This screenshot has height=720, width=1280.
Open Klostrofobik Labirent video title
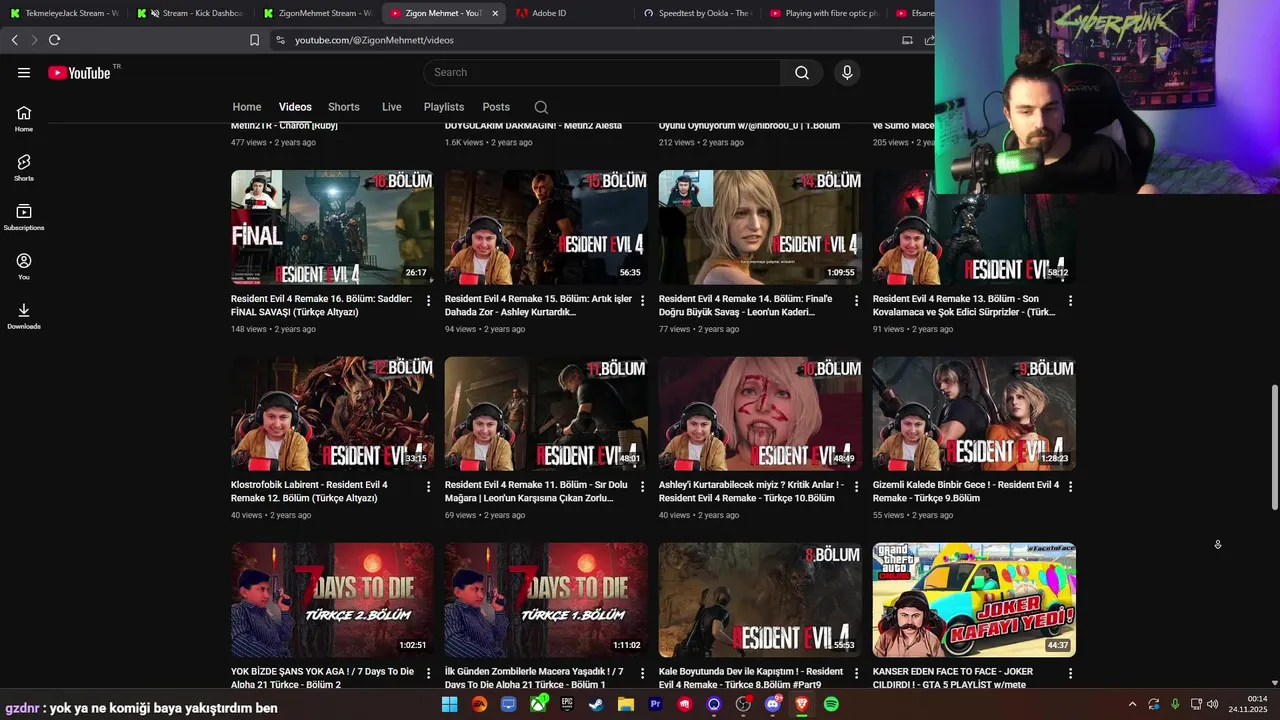pyautogui.click(x=309, y=491)
